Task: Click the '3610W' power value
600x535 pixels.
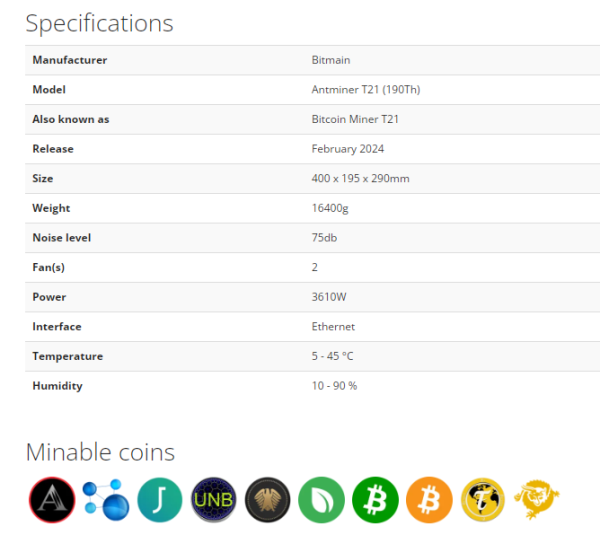Action: pos(329,297)
